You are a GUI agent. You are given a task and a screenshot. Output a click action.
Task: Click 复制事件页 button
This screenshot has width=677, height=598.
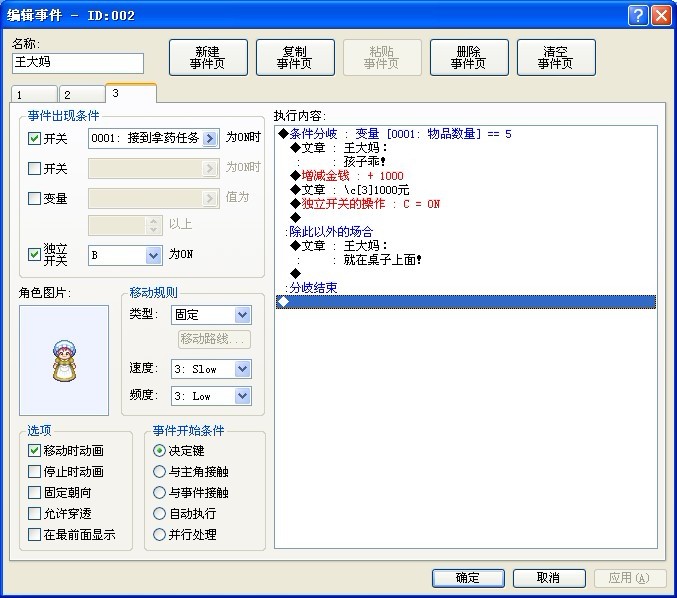click(x=295, y=57)
